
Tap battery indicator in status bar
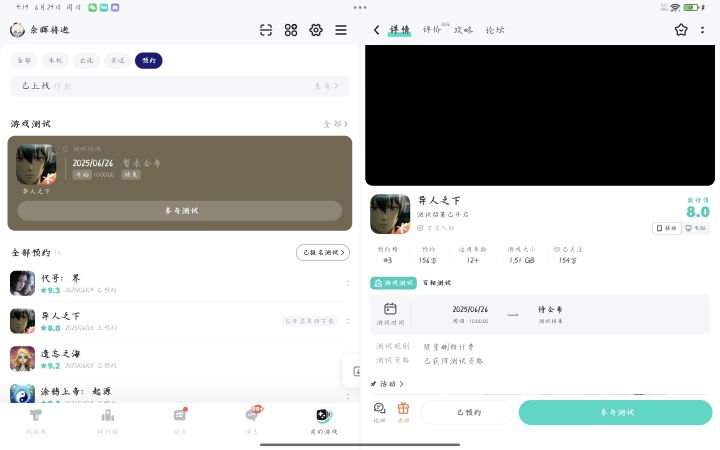click(691, 7)
